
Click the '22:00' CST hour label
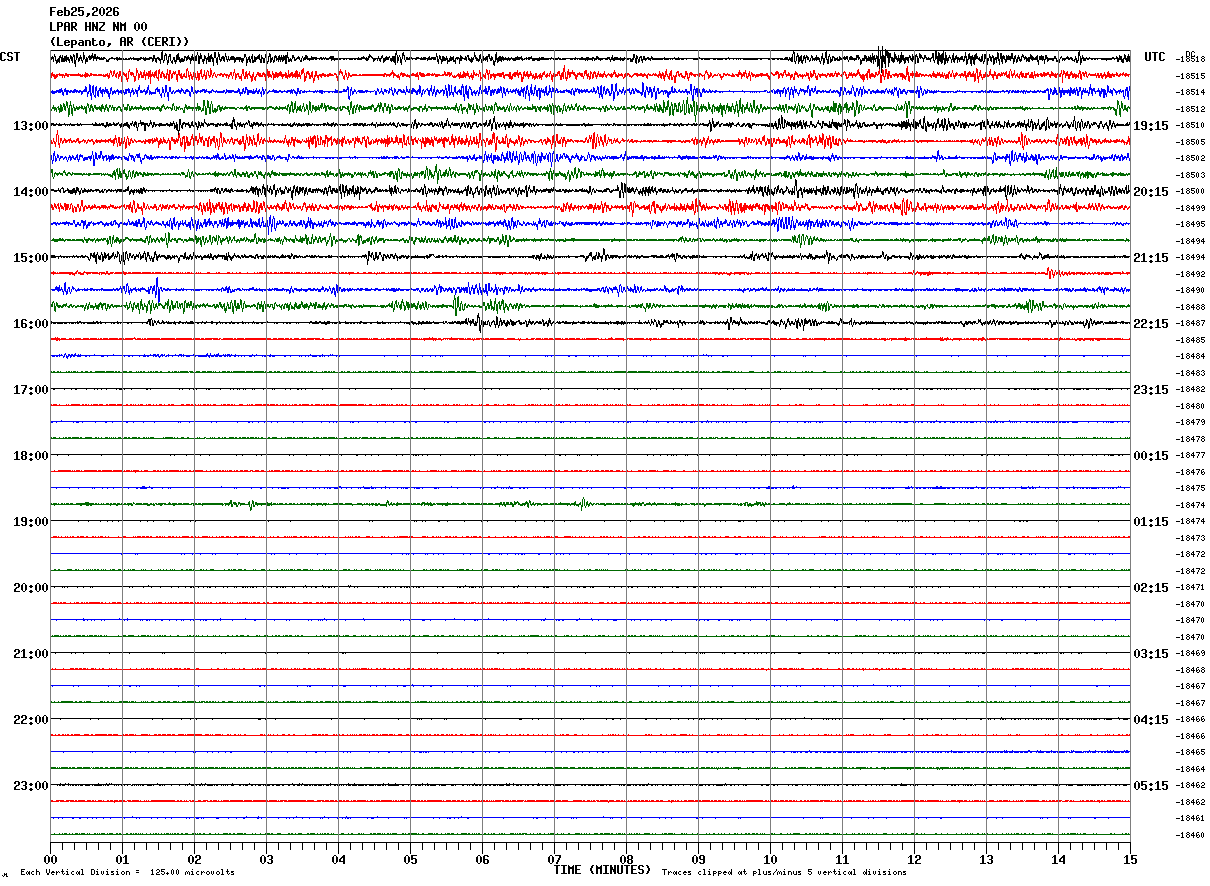(x=31, y=720)
